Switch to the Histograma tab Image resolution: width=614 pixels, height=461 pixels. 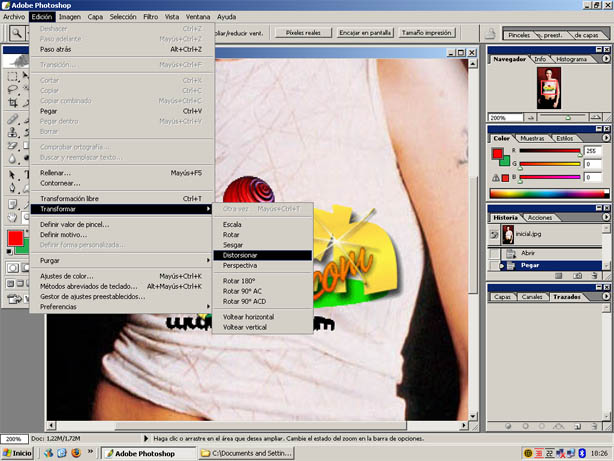[x=572, y=59]
